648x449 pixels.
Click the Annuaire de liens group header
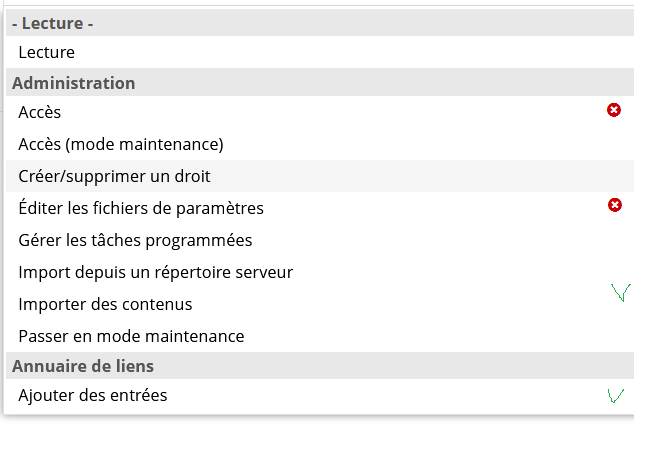[320, 366]
